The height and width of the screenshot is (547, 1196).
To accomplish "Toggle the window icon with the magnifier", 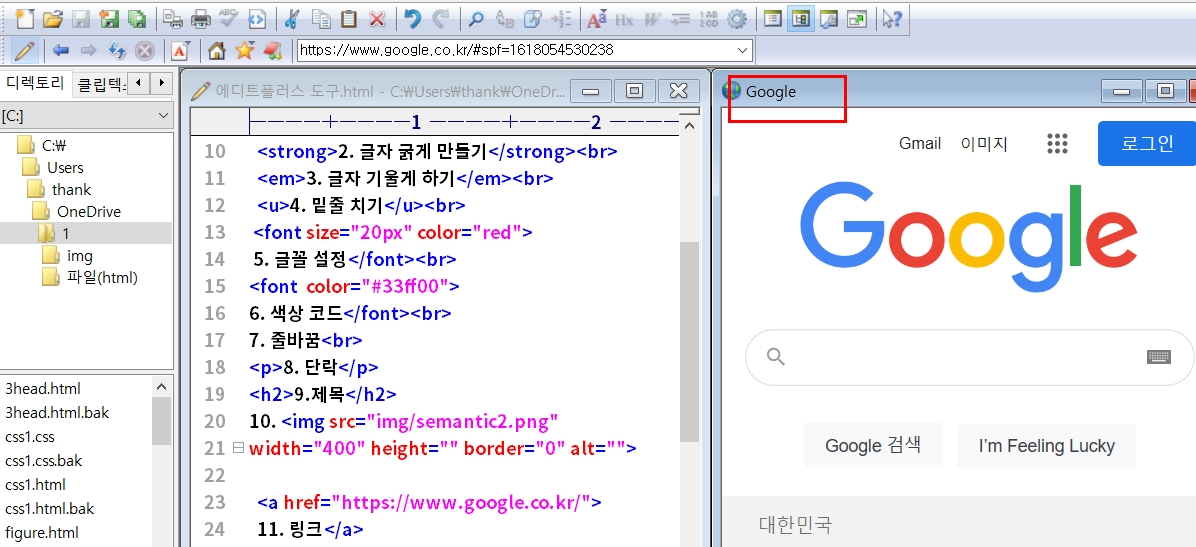I will pos(828,19).
